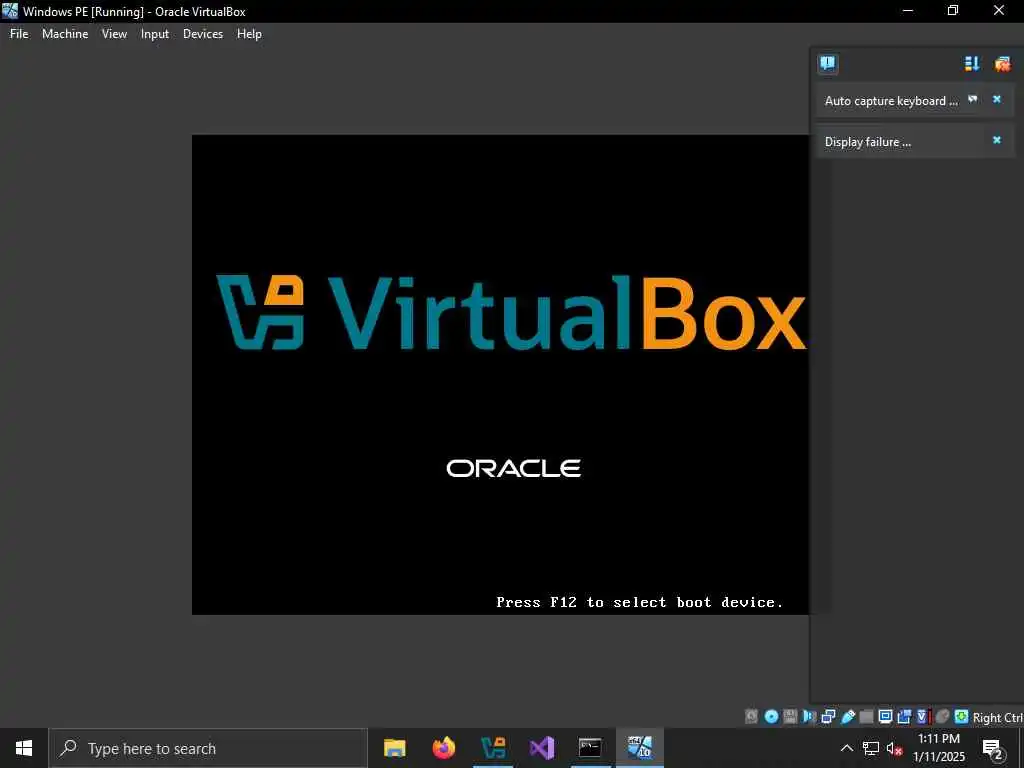Minimize the VirtualBox VM window

pos(907,11)
